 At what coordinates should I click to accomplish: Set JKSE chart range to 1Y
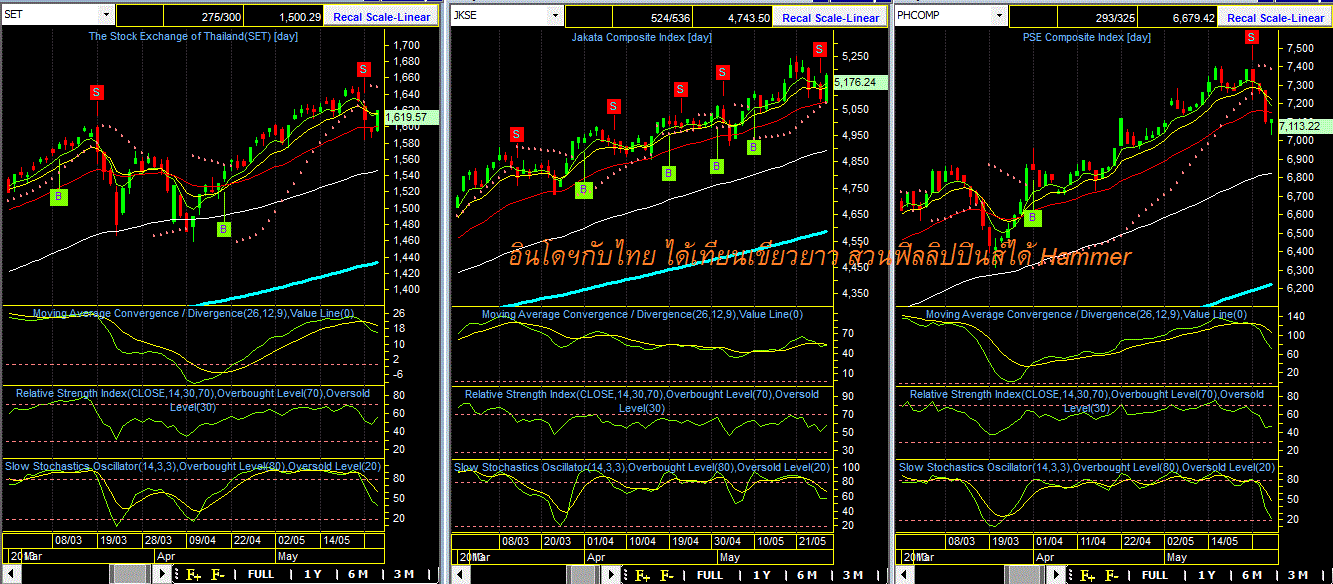762,575
